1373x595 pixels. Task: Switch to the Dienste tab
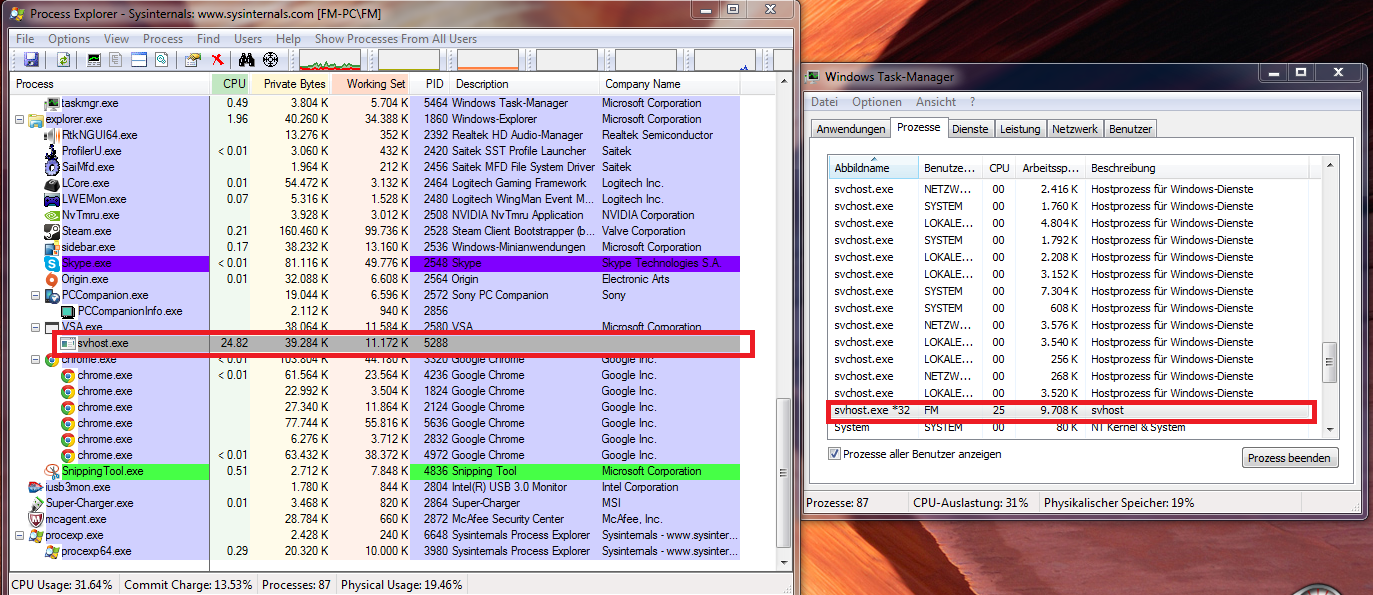click(970, 129)
